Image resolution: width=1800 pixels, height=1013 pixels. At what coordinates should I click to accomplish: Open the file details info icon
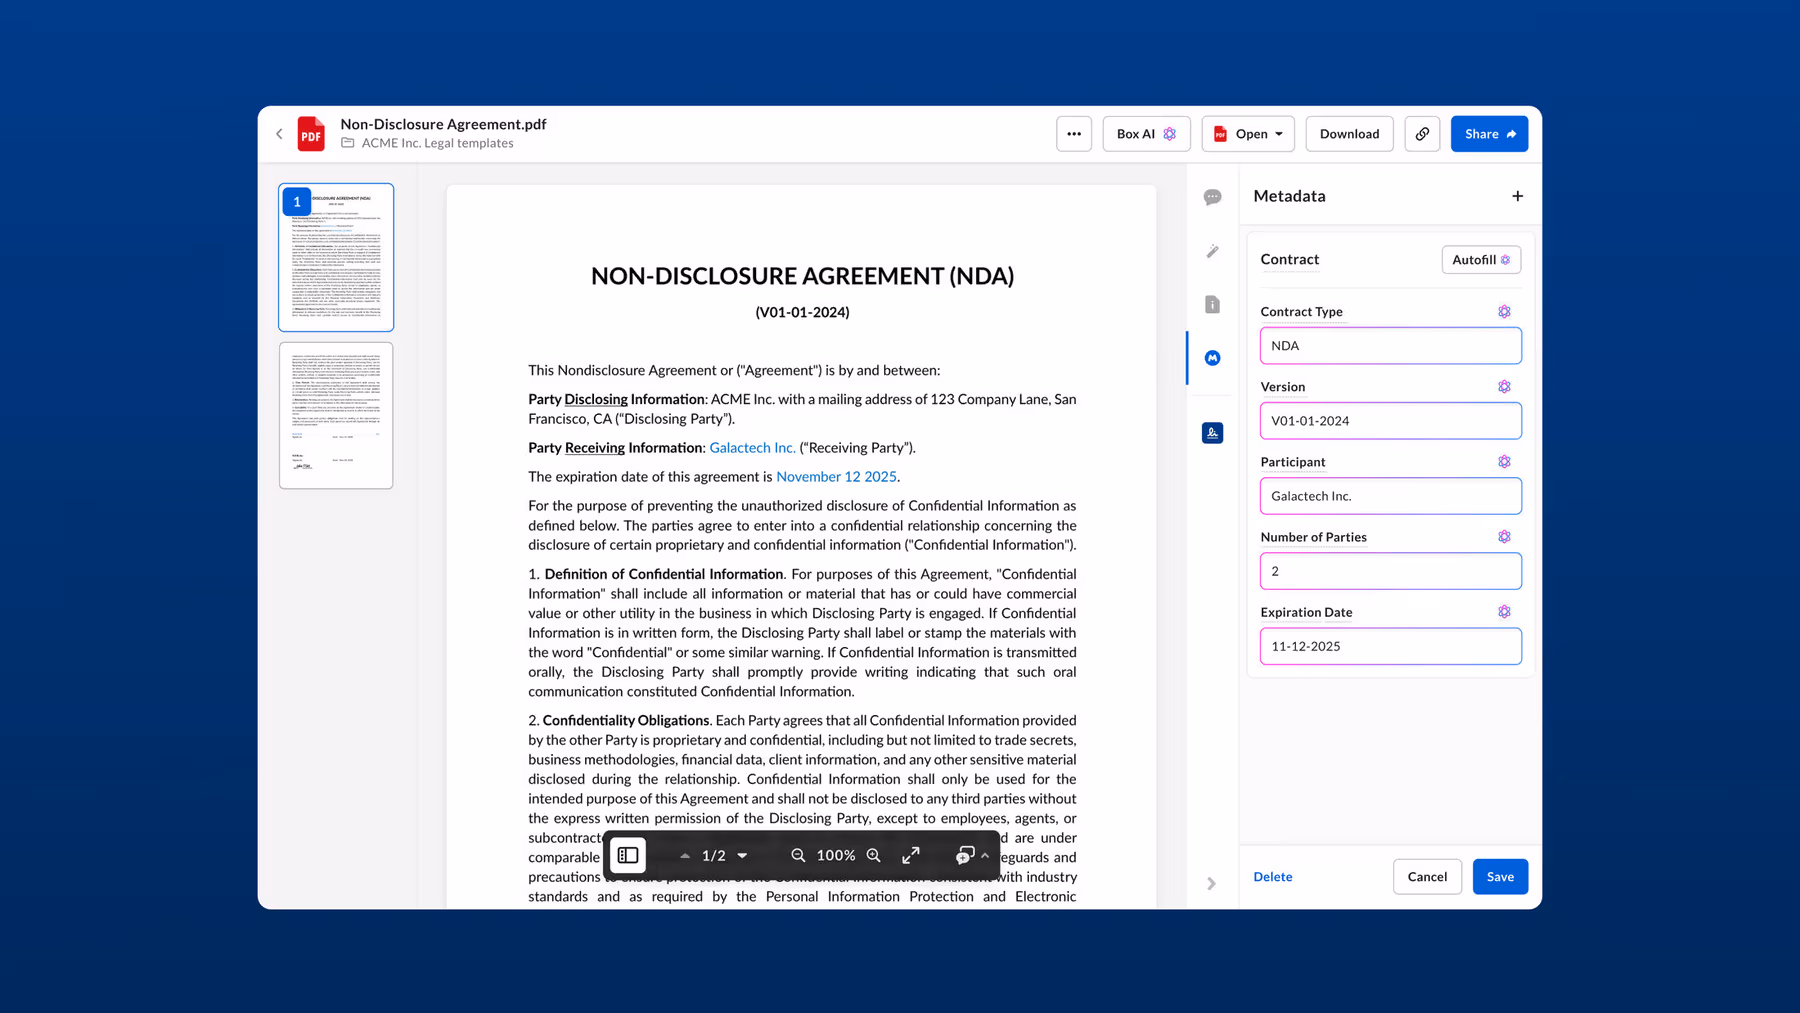(1212, 304)
